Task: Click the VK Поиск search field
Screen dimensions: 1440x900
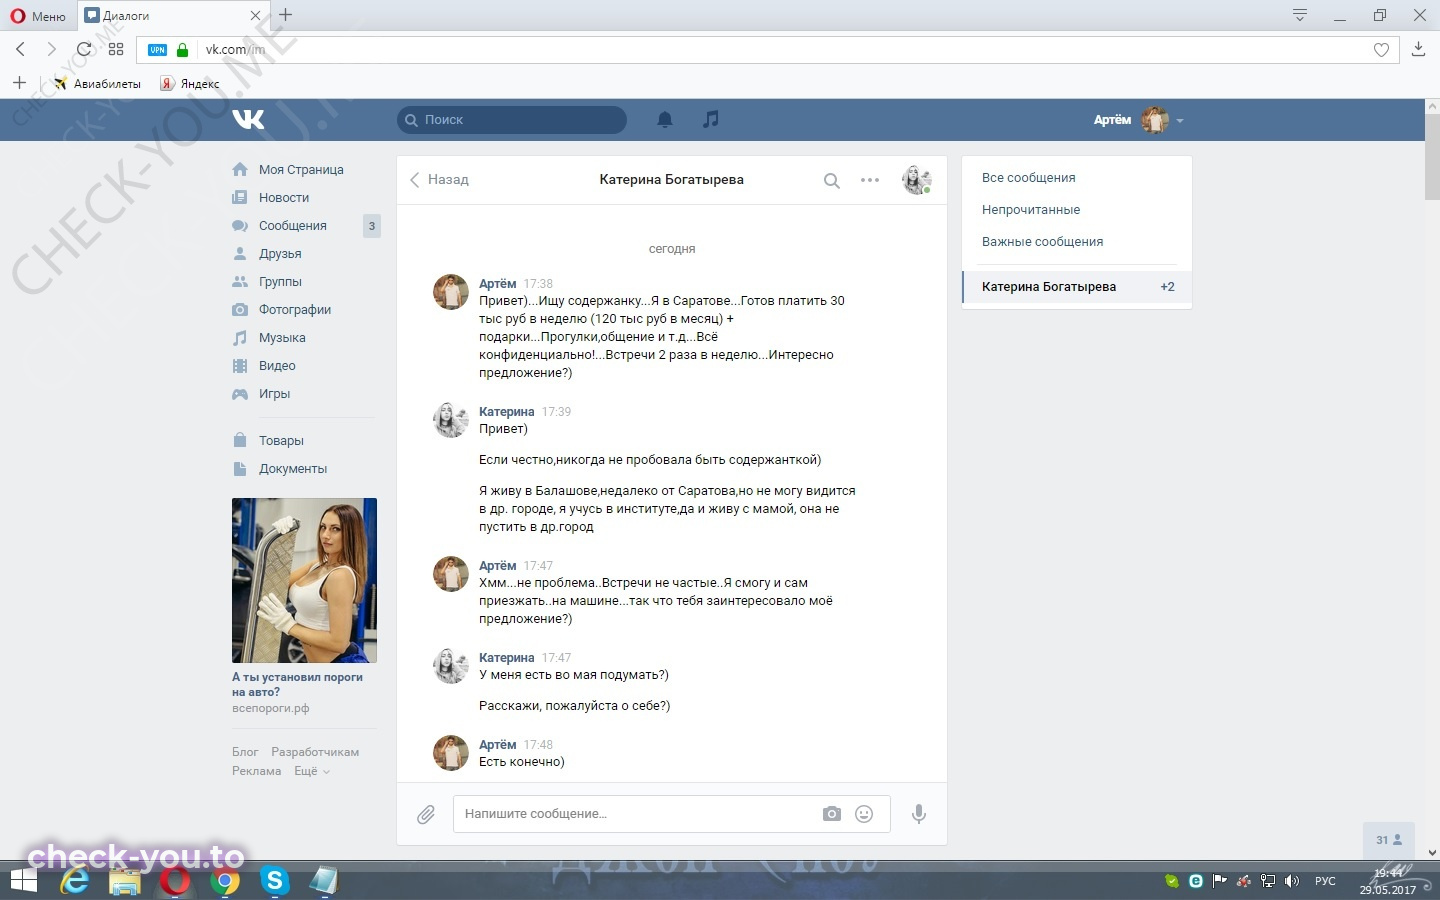Action: point(512,119)
